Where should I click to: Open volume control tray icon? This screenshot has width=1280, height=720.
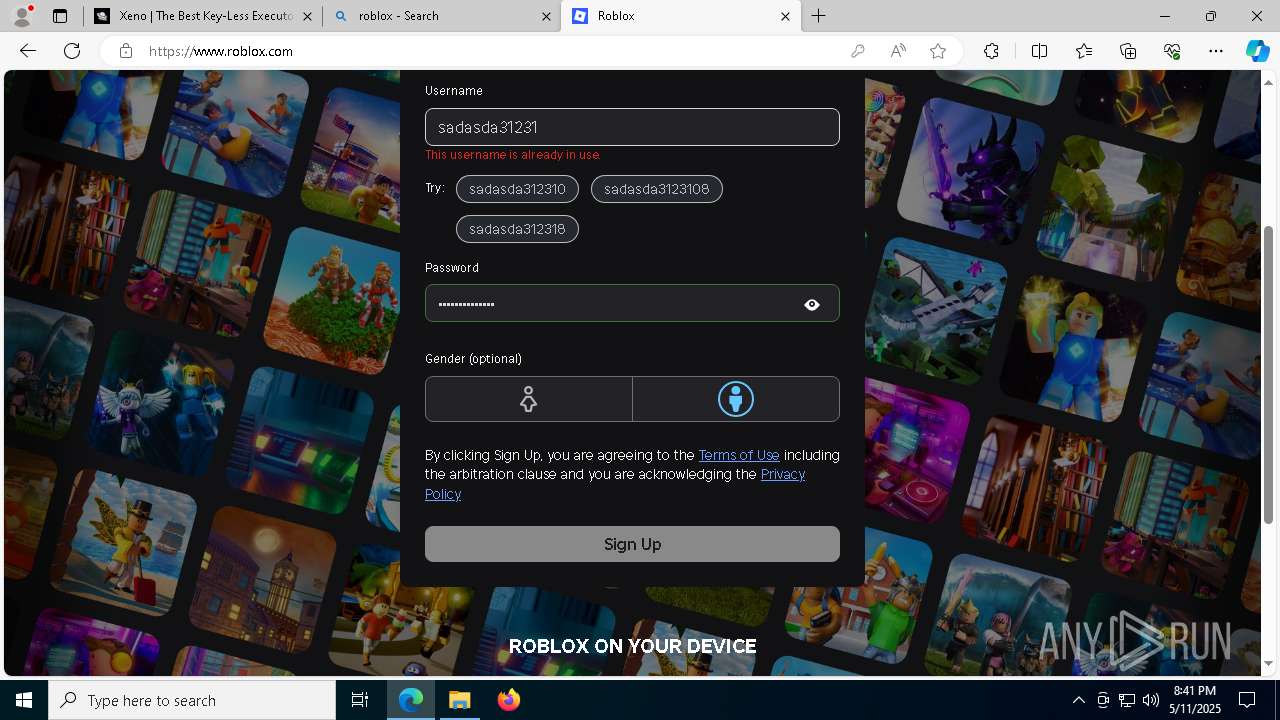[x=1150, y=700]
